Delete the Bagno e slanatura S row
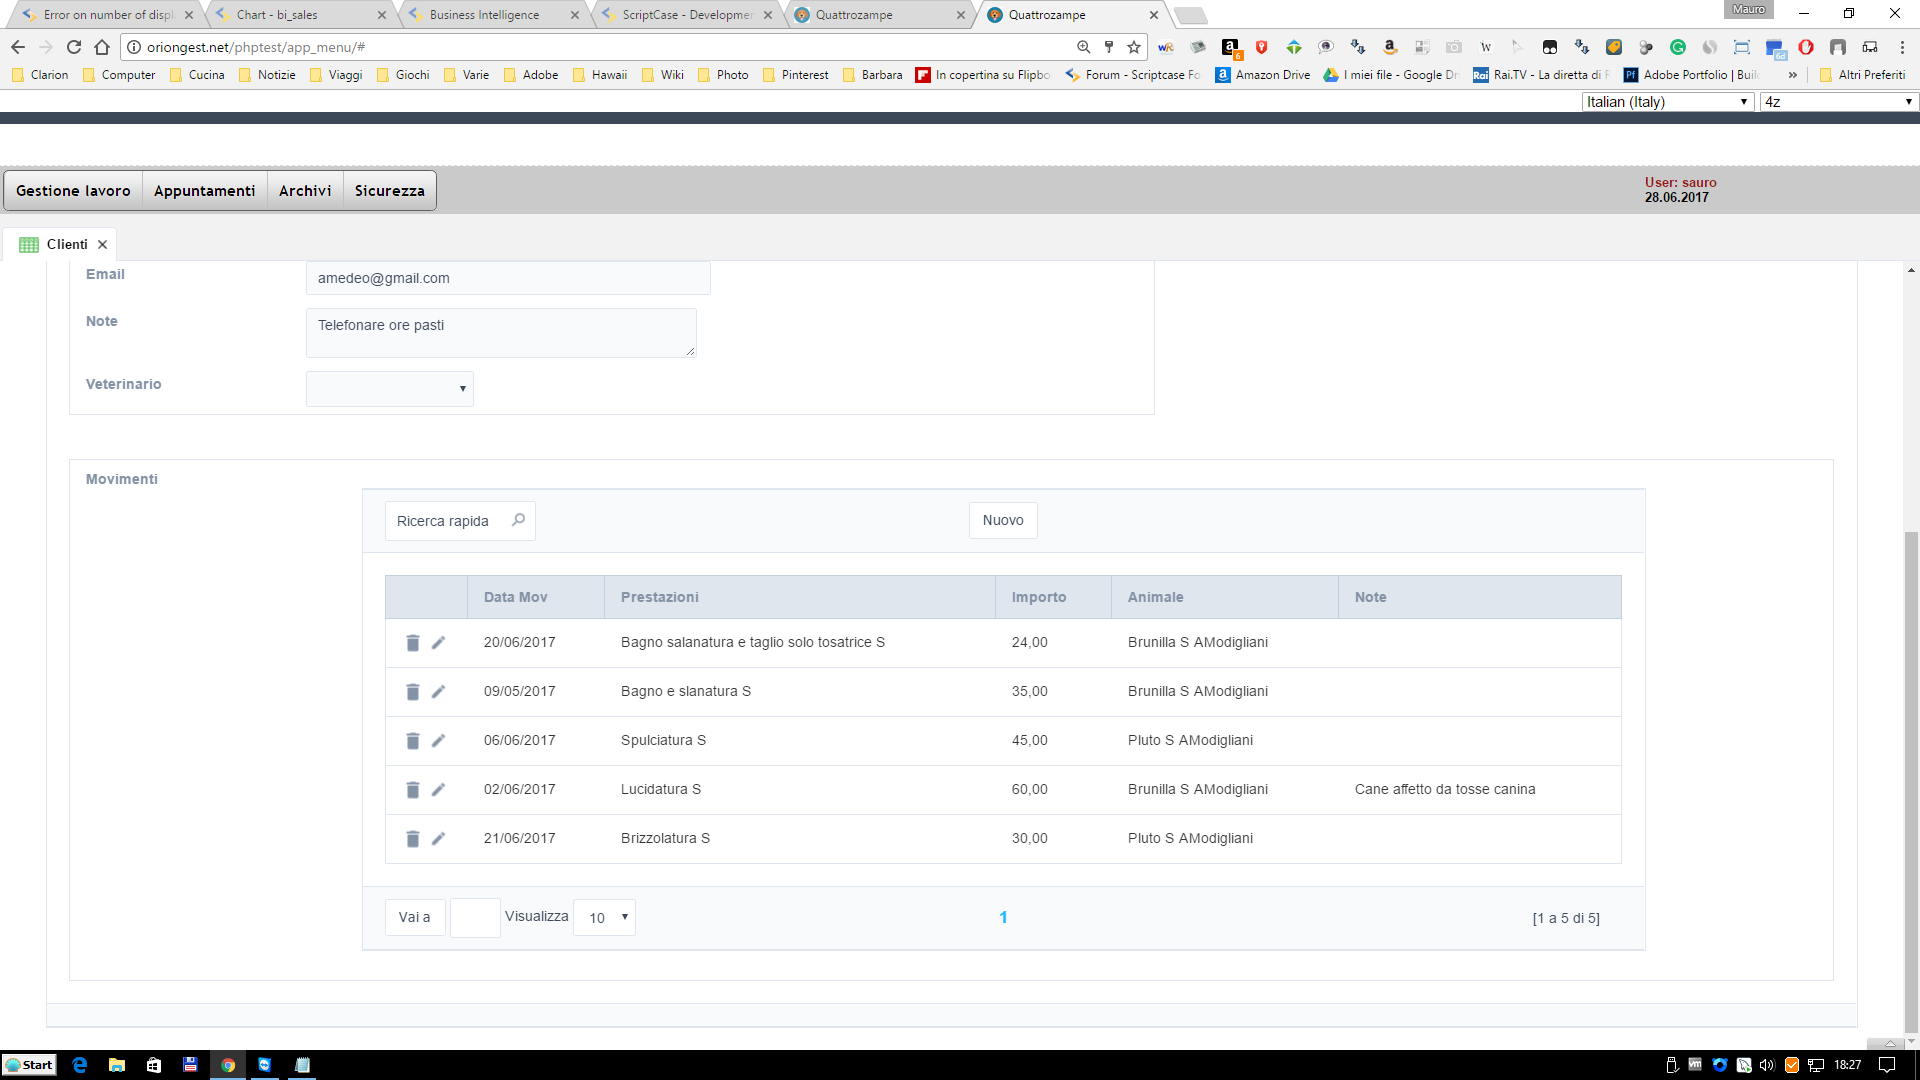The width and height of the screenshot is (1920, 1080). tap(412, 692)
